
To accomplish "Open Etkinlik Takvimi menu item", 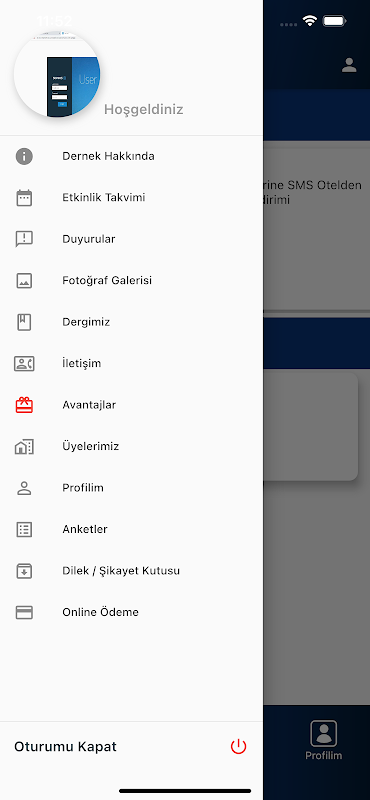I will click(131, 197).
